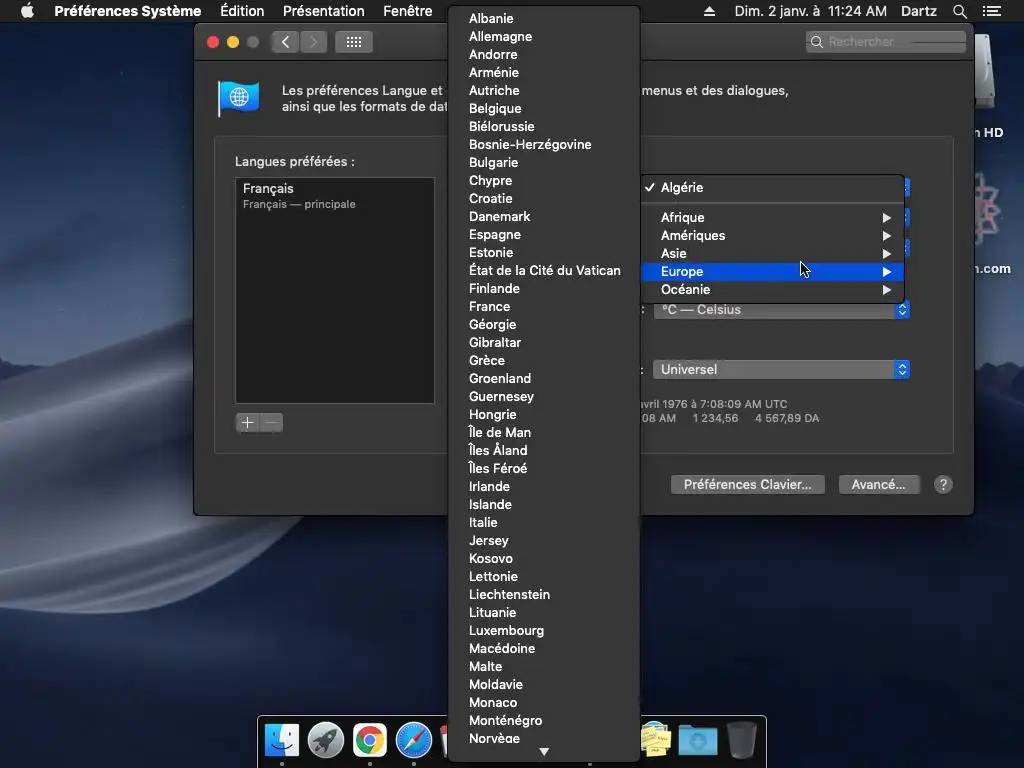This screenshot has width=1024, height=768.
Task: Select the checked Algérie region
Action: coord(773,187)
